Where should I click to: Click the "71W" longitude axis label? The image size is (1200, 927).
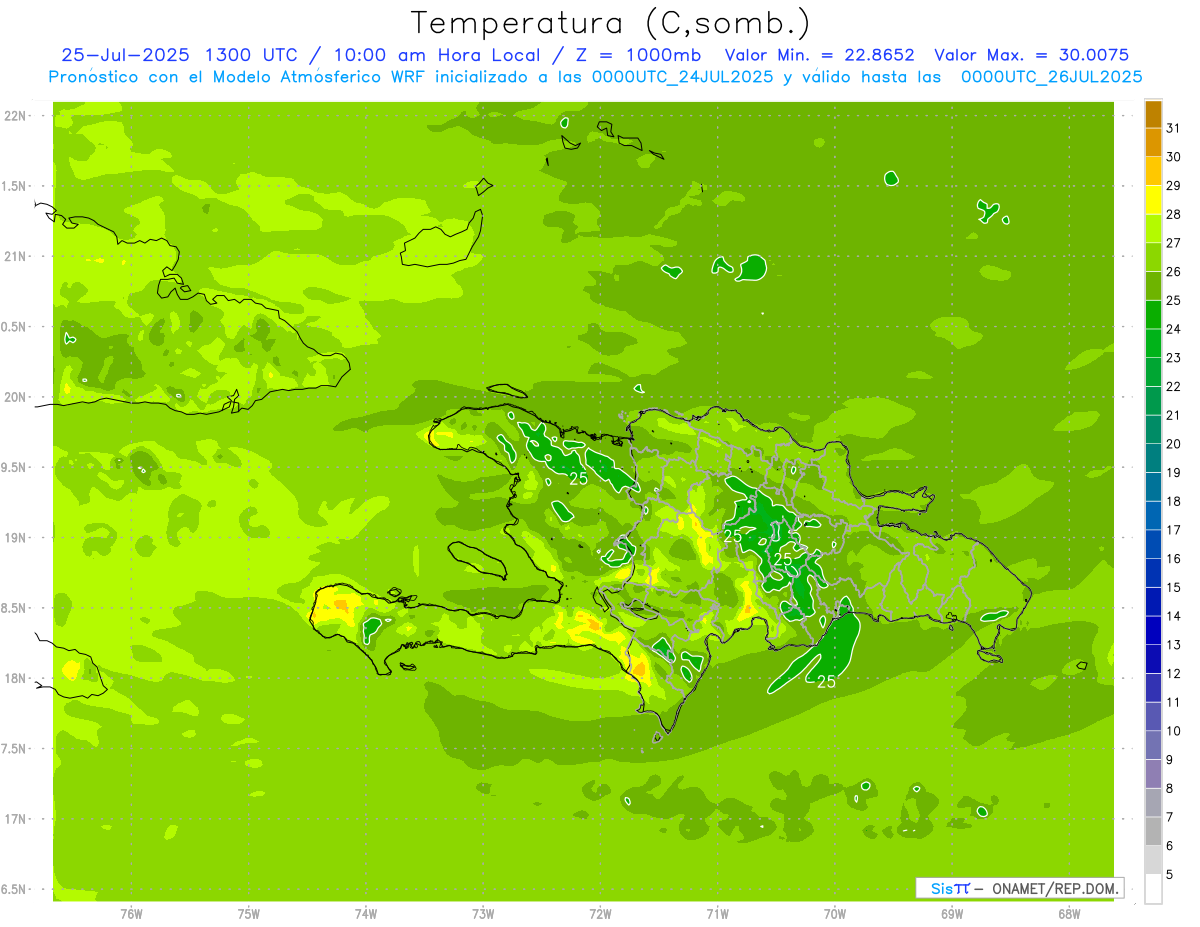click(x=717, y=914)
